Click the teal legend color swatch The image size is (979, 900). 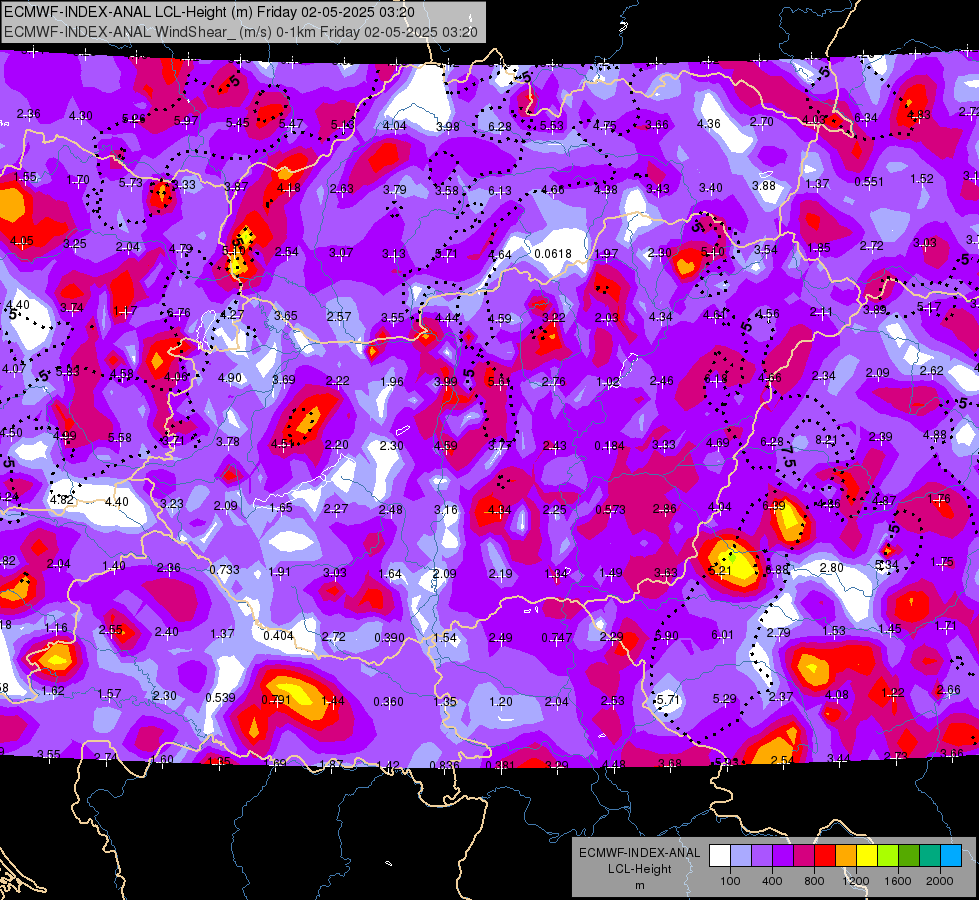point(930,856)
